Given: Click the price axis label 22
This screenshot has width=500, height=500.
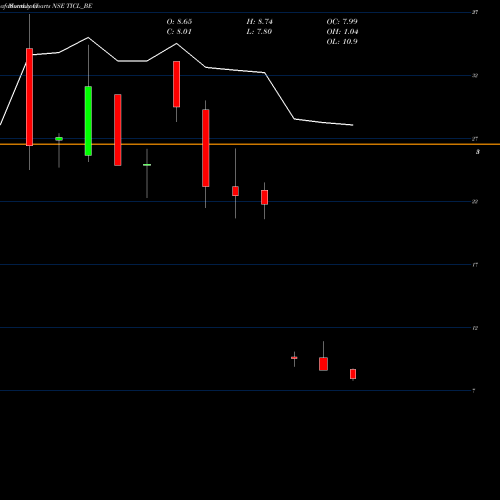Looking at the screenshot, I should (475, 202).
